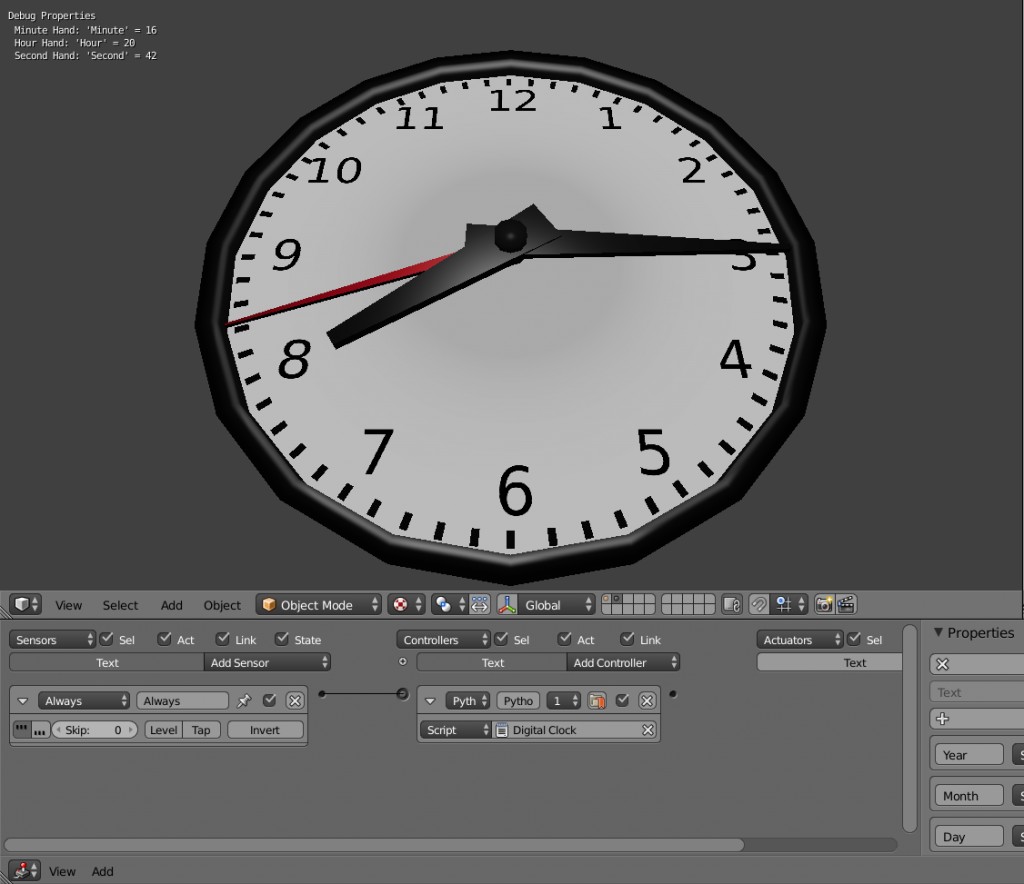The image size is (1024, 884).
Task: Open the Add Controller dropdown
Action: coord(623,662)
